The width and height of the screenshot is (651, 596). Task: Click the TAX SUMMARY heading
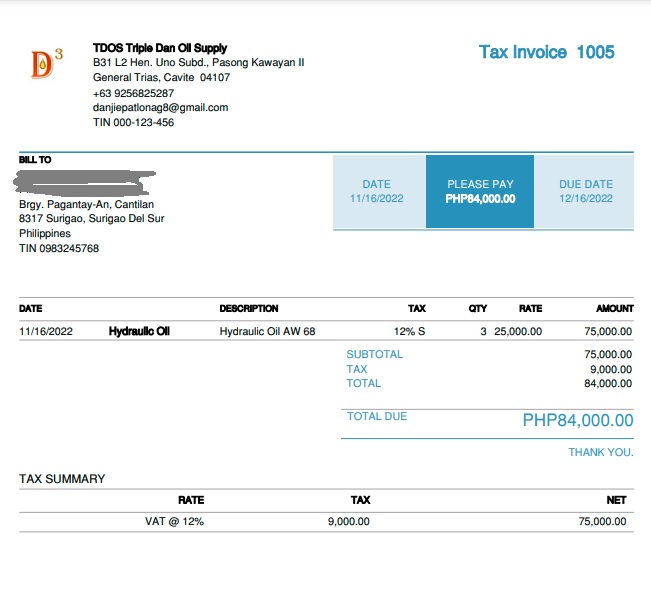62,479
